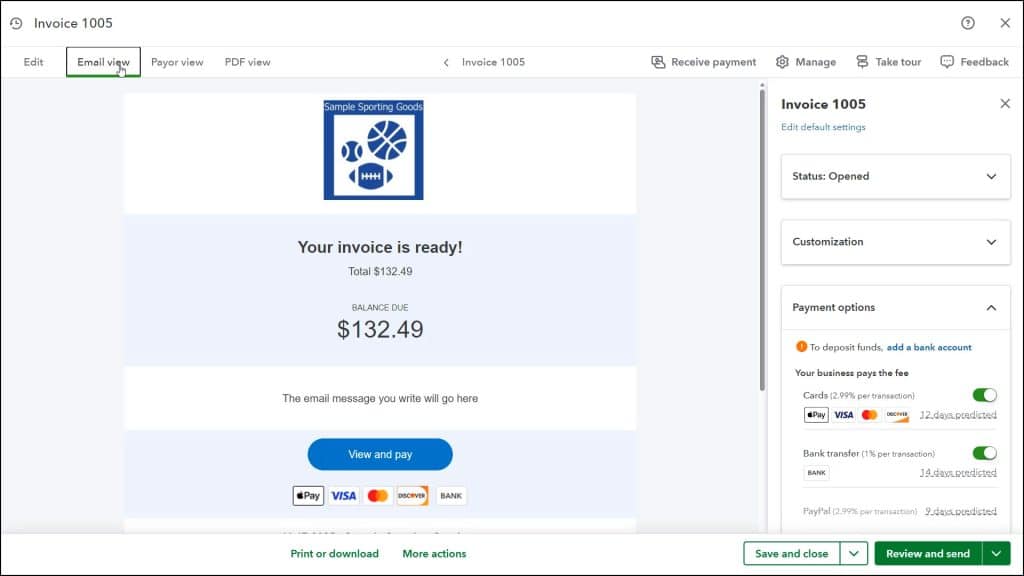The height and width of the screenshot is (576, 1024).
Task: Turn off the Bank transfer toggle
Action: click(x=984, y=453)
